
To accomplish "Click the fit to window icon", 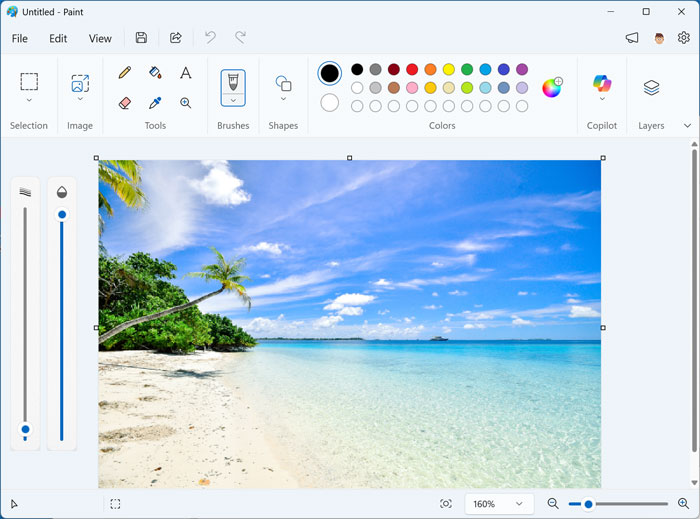I will (446, 504).
